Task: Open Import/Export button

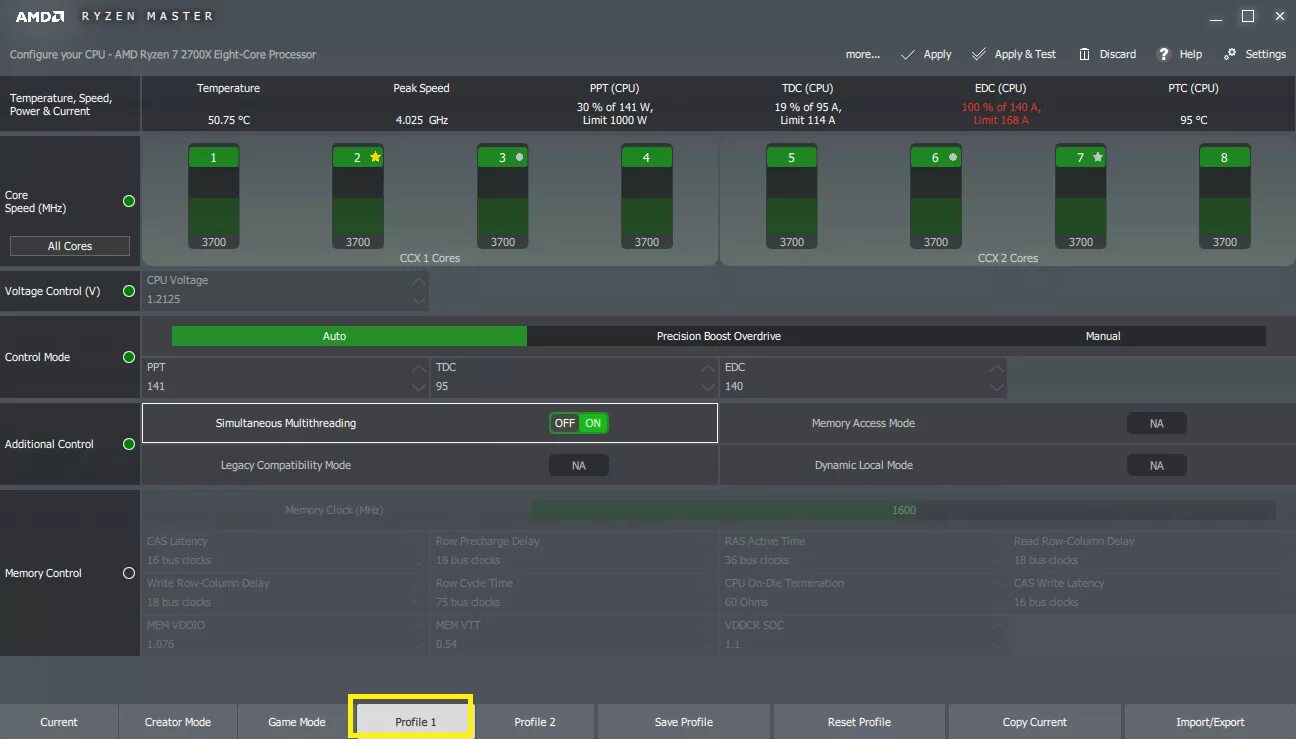Action: tap(1210, 722)
